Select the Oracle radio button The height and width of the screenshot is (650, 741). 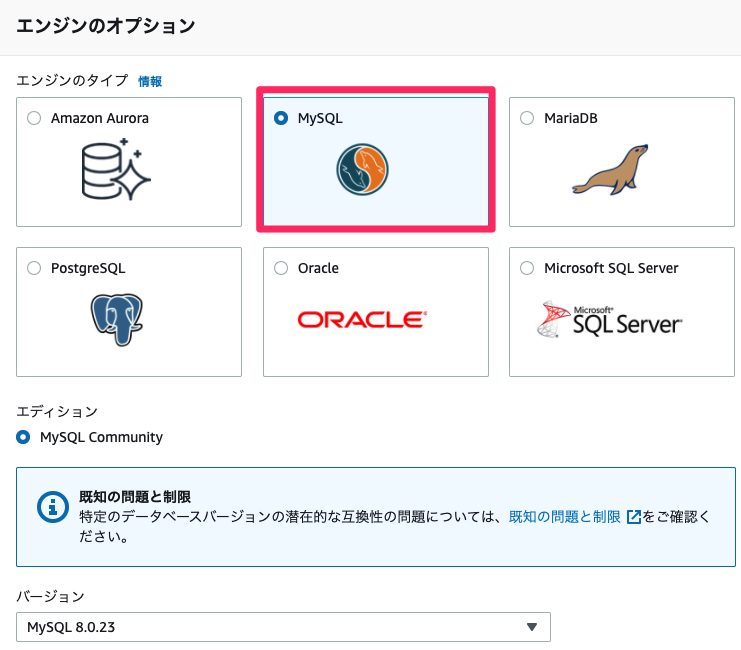point(281,268)
